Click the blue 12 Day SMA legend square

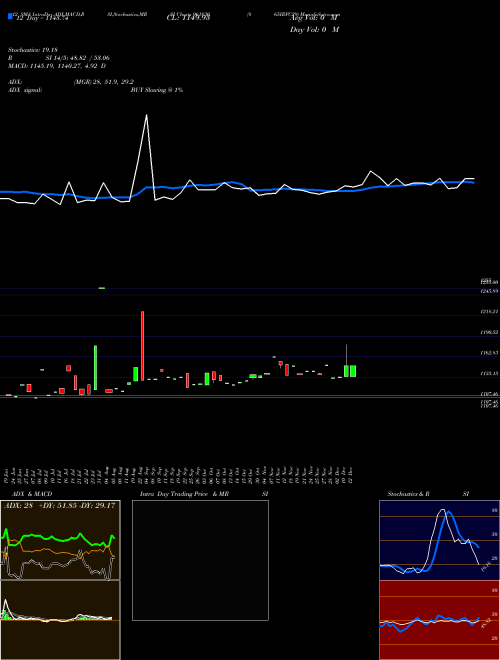pos(10,17)
